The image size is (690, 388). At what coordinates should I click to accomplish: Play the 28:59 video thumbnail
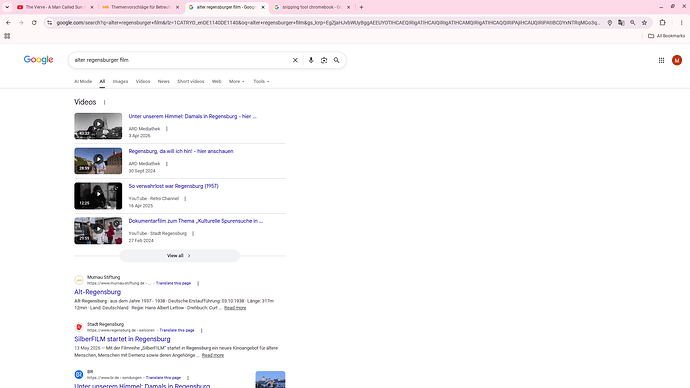click(x=98, y=161)
